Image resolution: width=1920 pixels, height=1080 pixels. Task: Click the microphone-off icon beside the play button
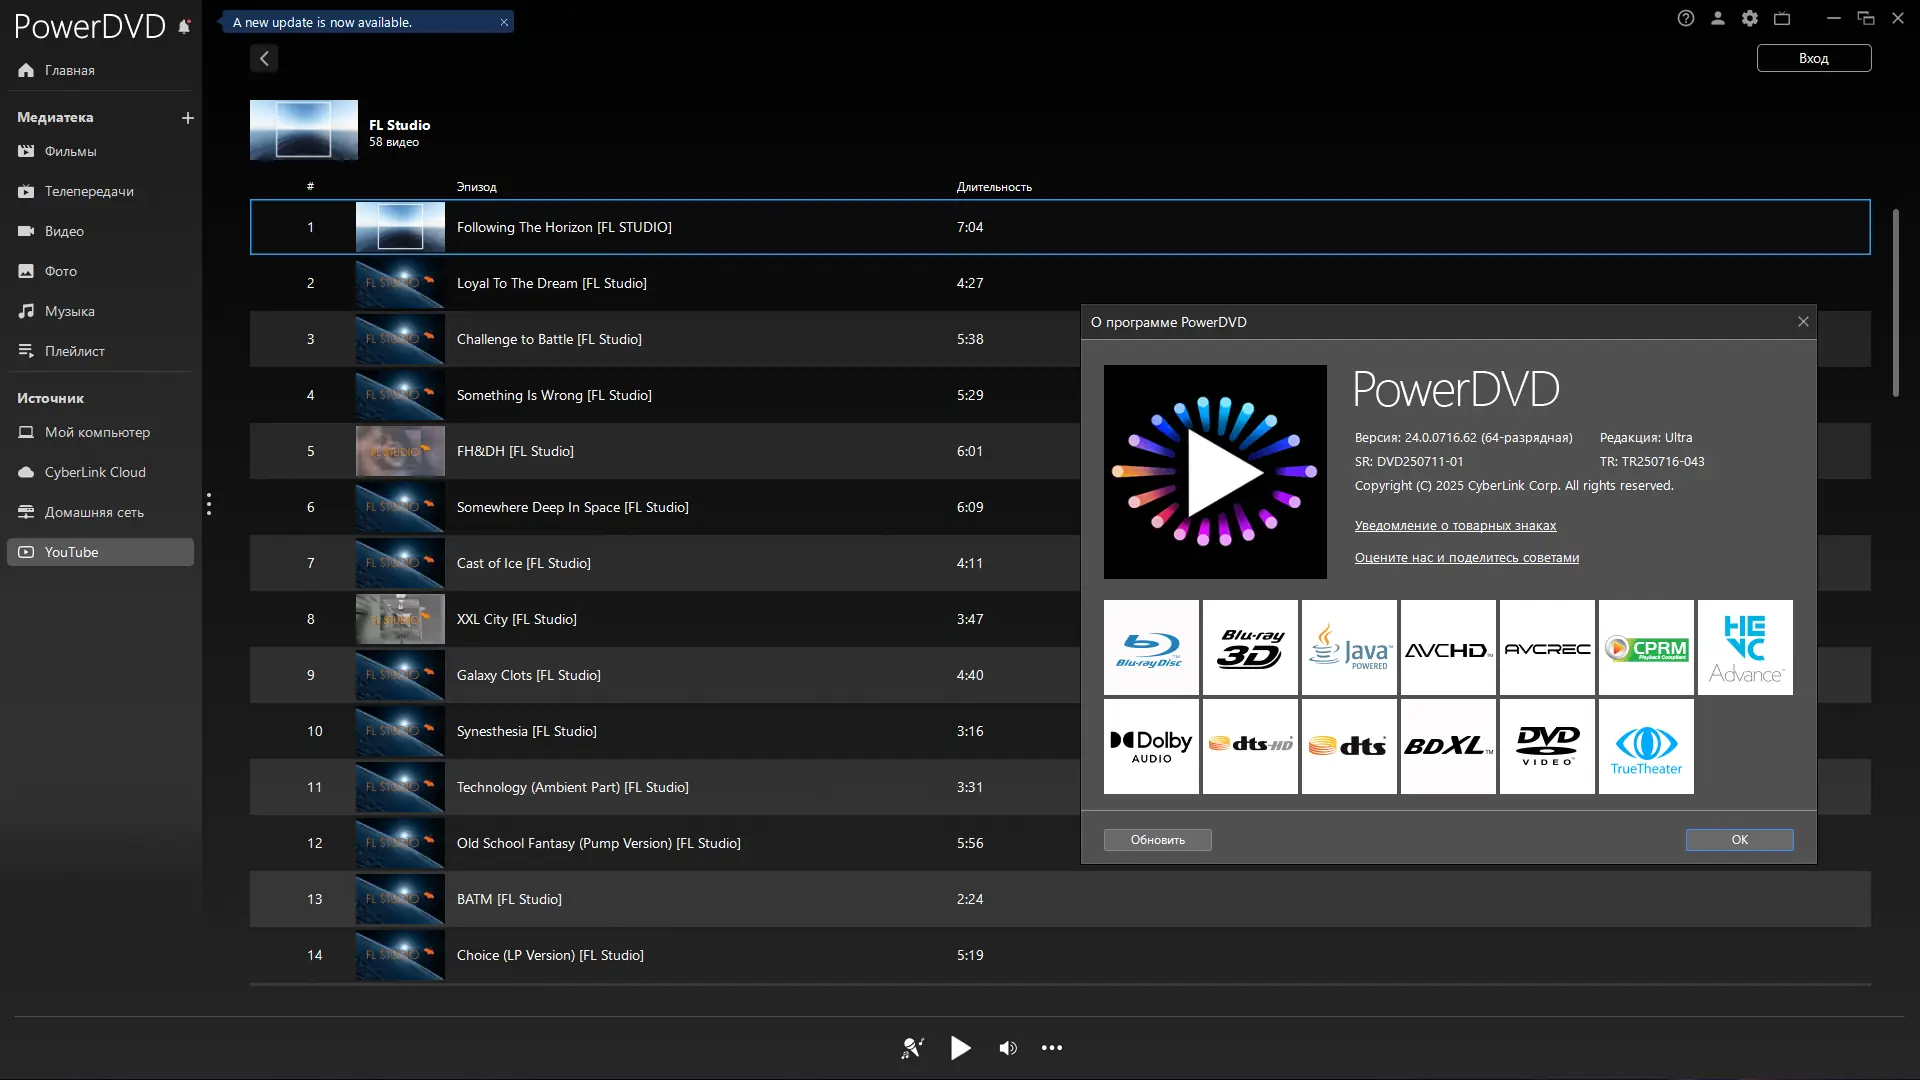click(x=912, y=1048)
